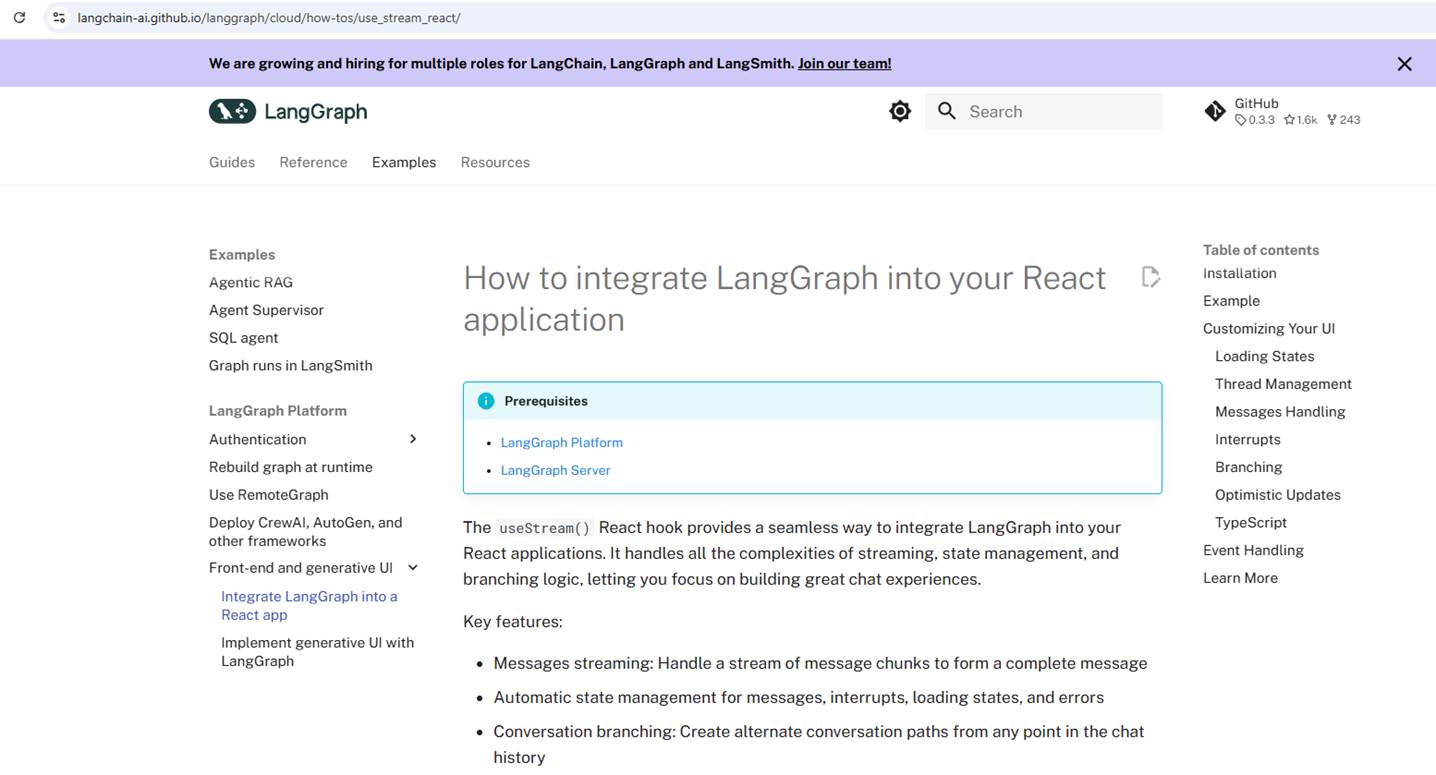Toggle the light/dark theme icon
Screen dimensions: 1436x775
(900, 111)
